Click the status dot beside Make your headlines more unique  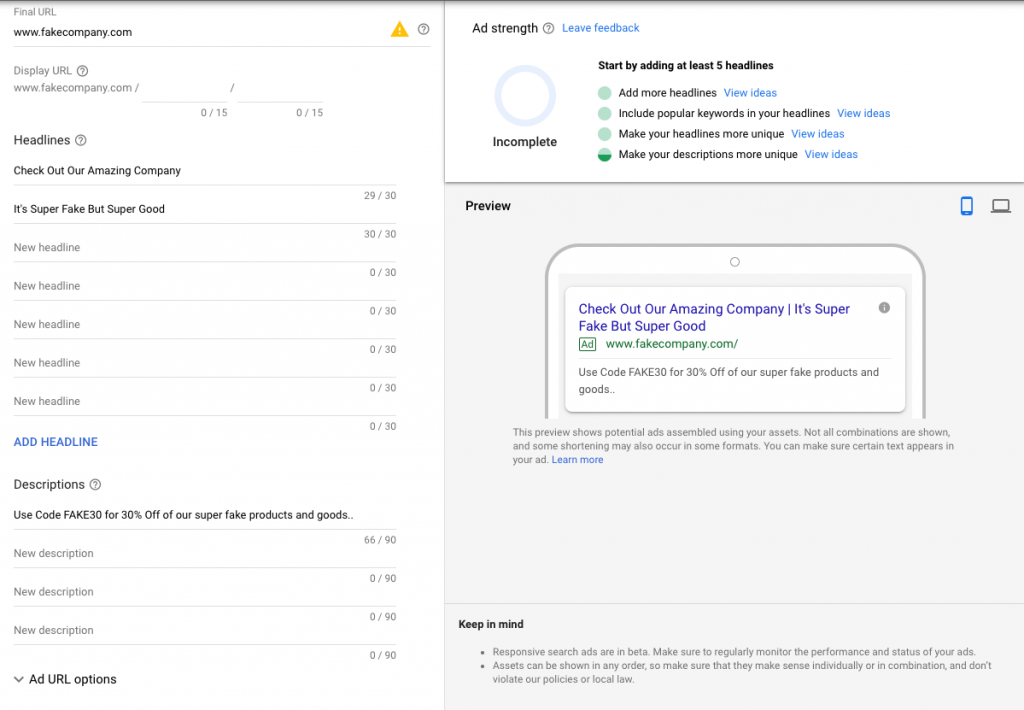pos(605,134)
